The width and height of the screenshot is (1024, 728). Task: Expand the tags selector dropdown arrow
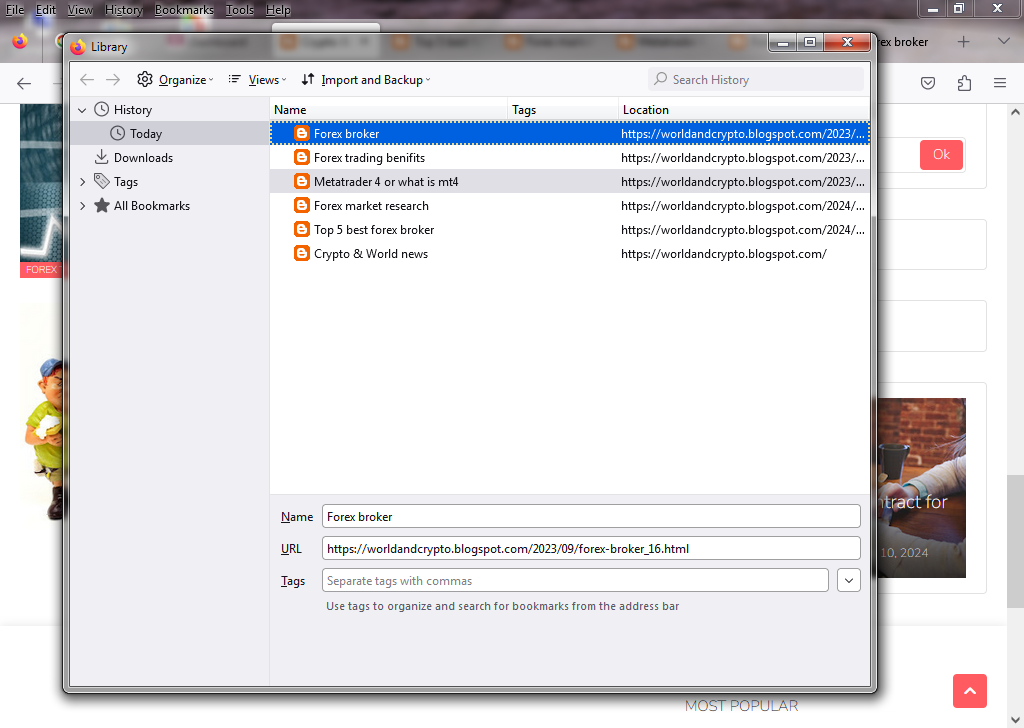[x=848, y=580]
